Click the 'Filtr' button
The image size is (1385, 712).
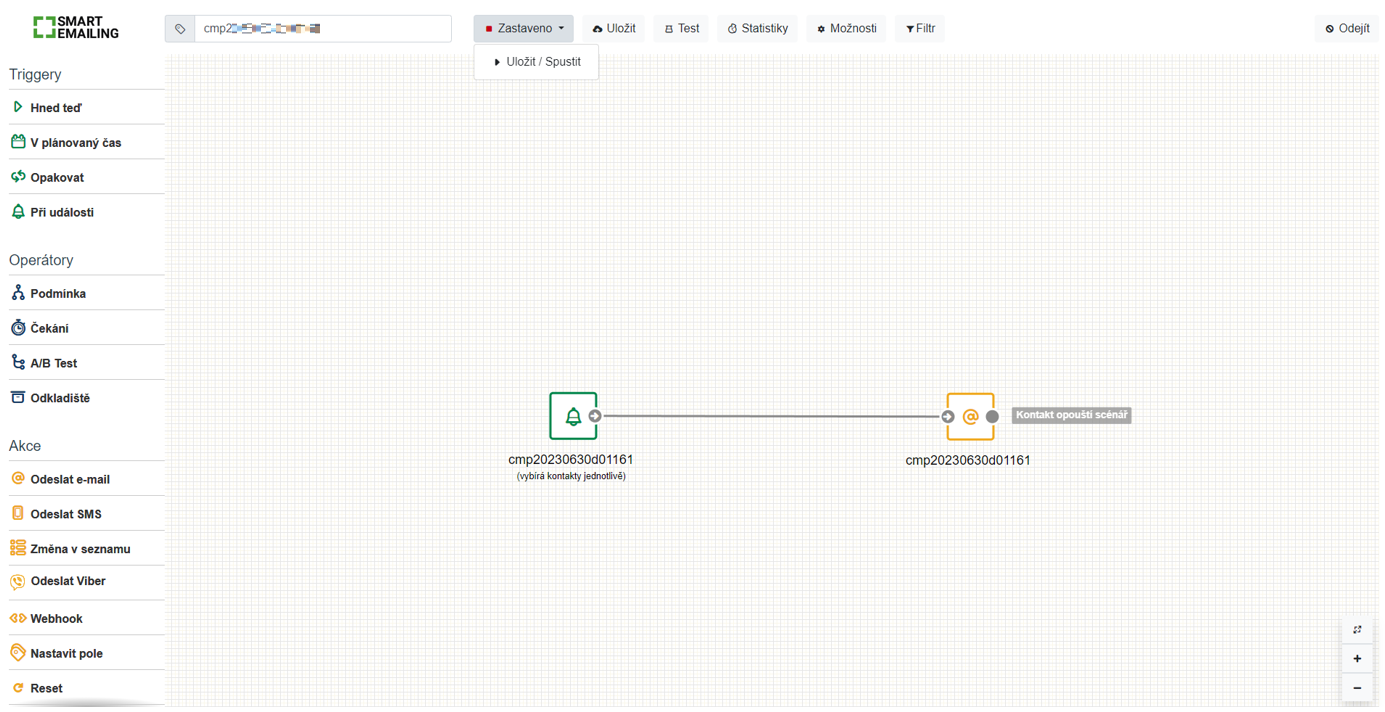click(x=920, y=28)
